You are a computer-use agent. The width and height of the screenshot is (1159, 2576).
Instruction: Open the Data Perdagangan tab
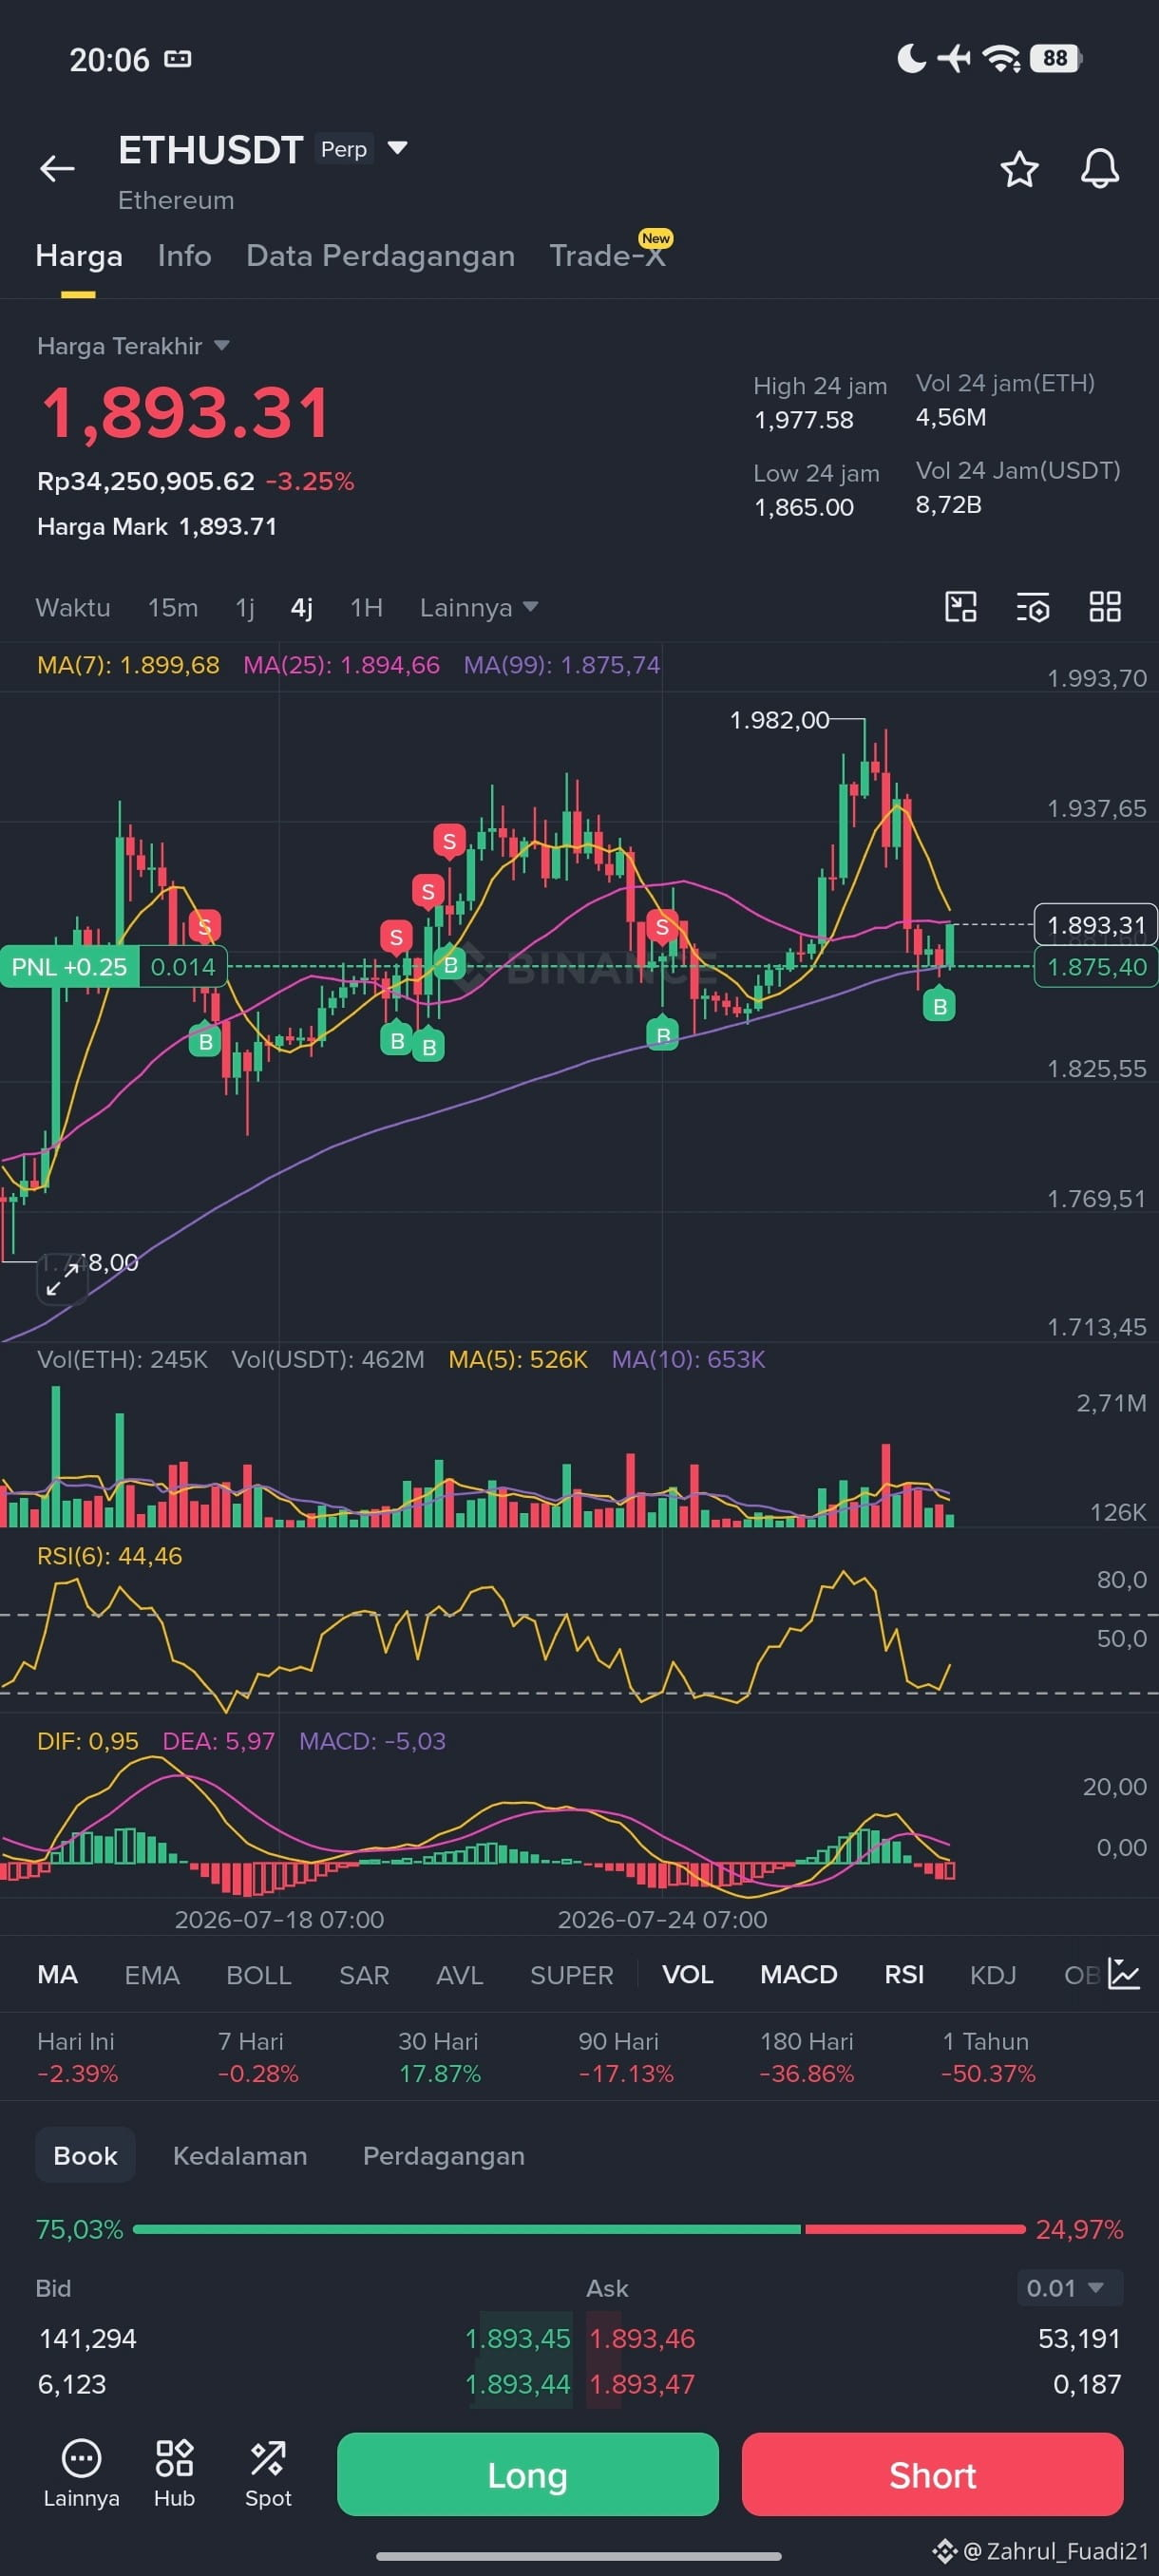point(380,256)
